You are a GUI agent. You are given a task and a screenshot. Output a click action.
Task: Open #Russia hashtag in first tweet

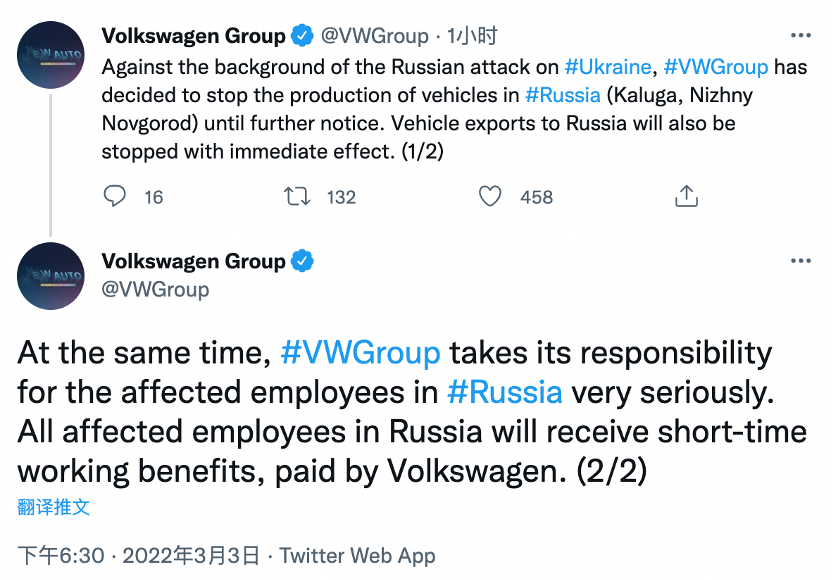[x=563, y=96]
